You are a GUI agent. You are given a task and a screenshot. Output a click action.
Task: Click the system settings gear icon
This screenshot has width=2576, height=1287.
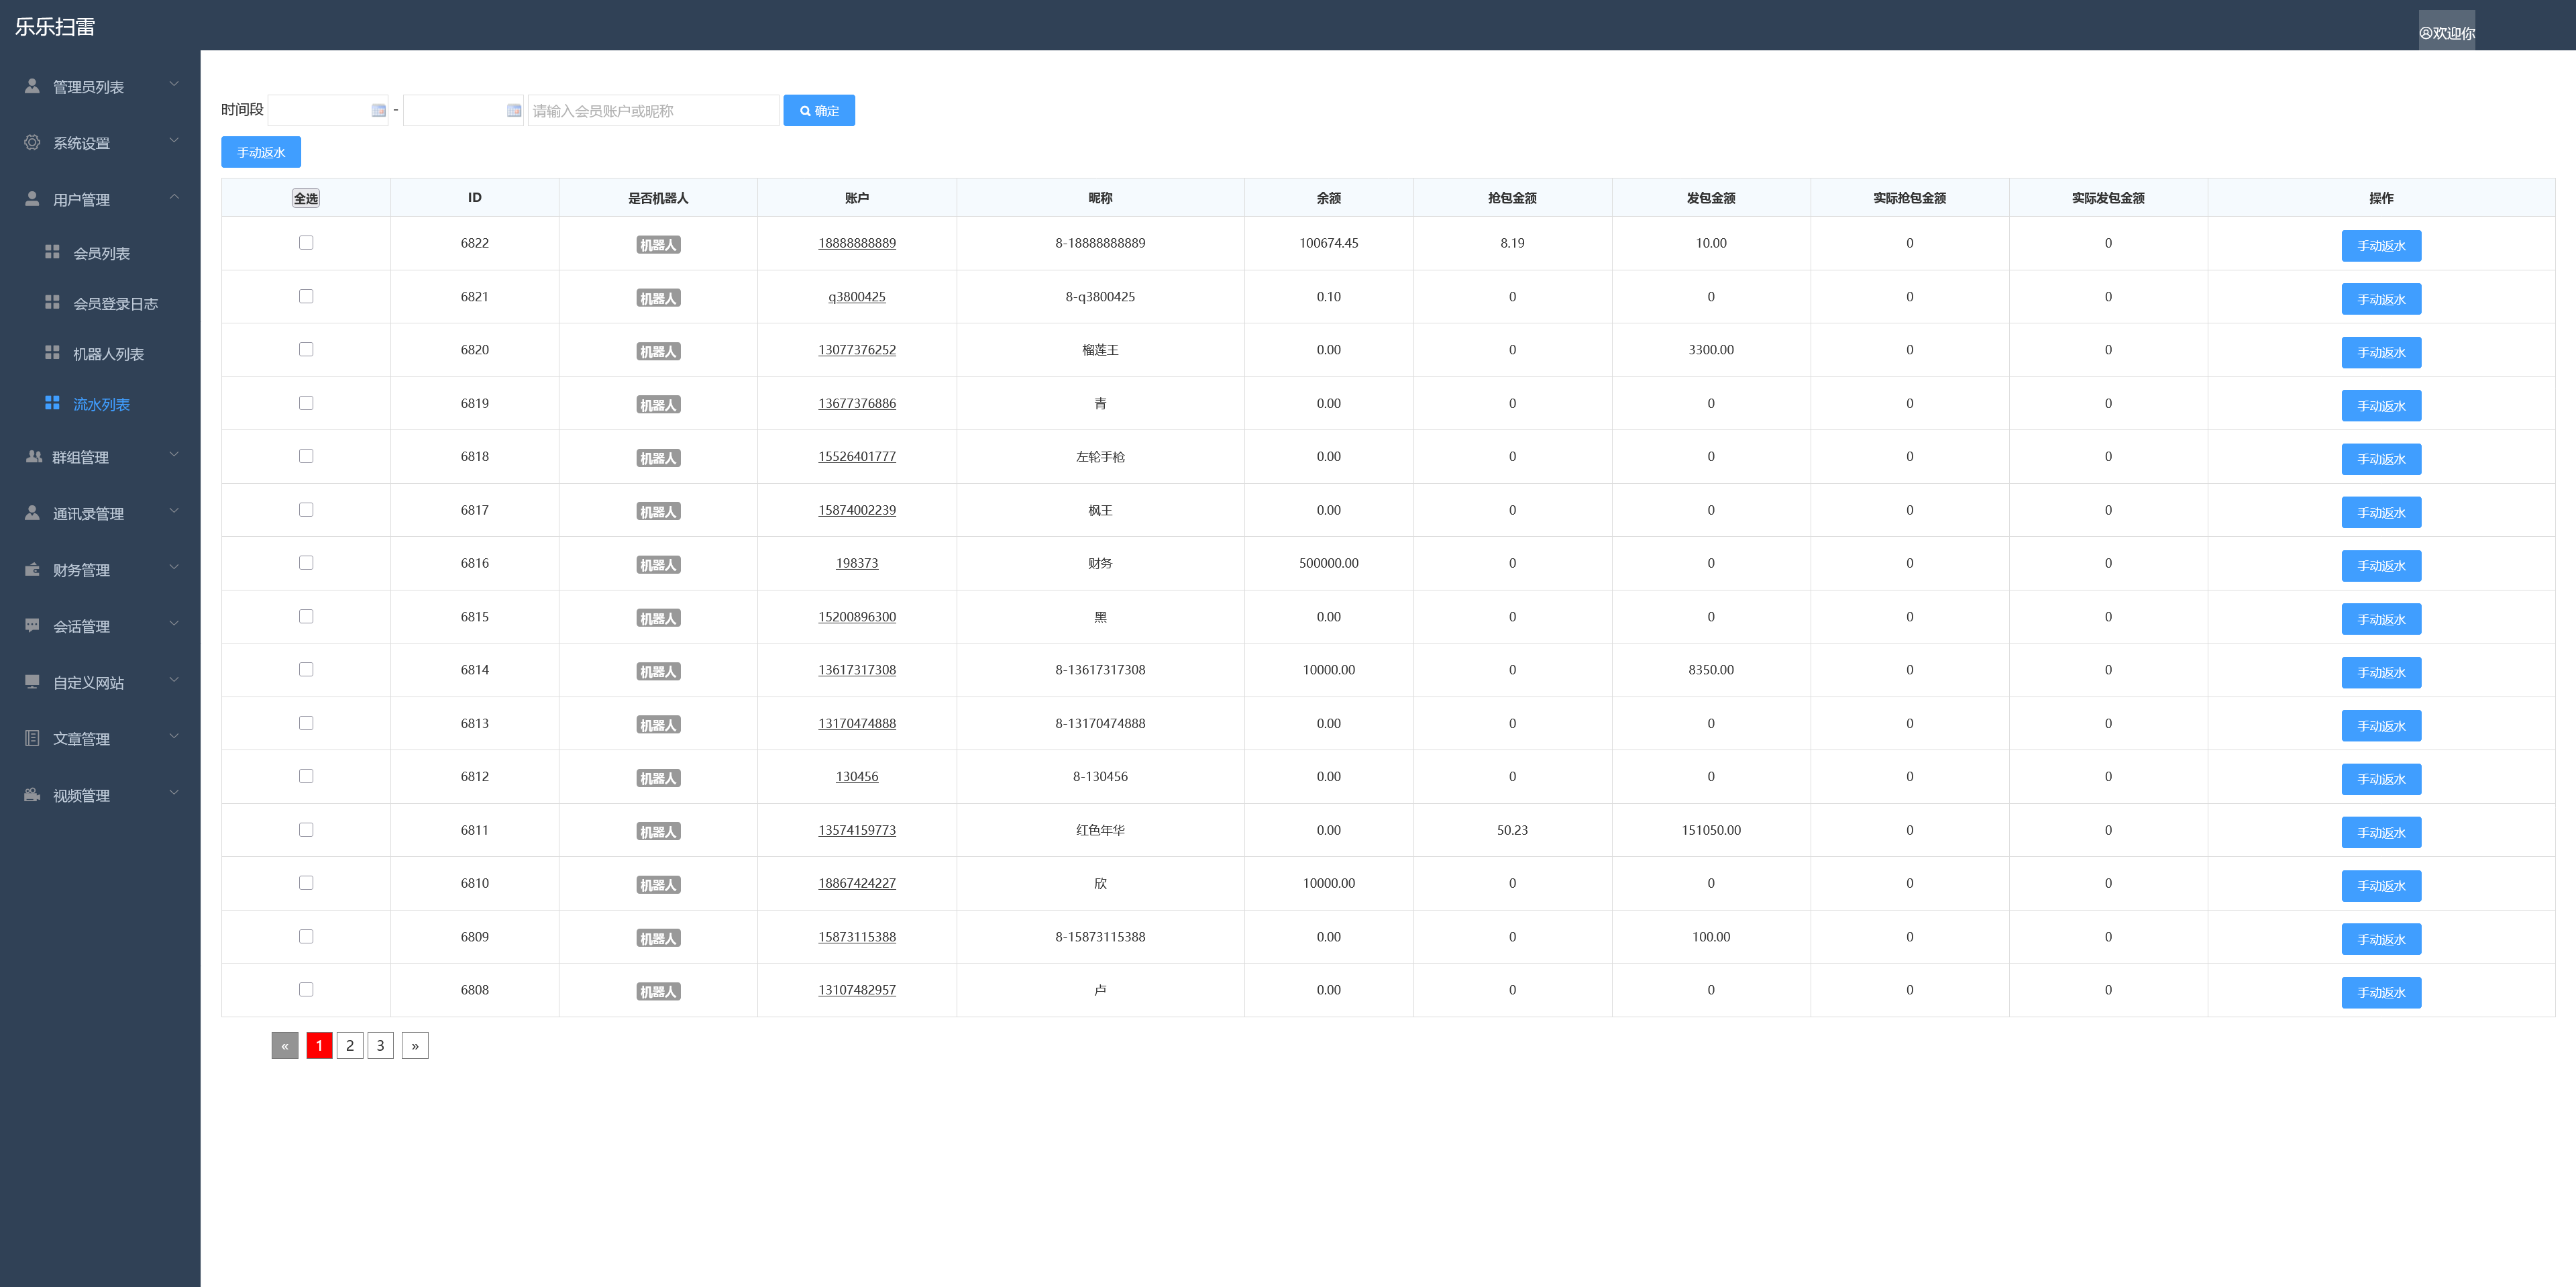32,143
